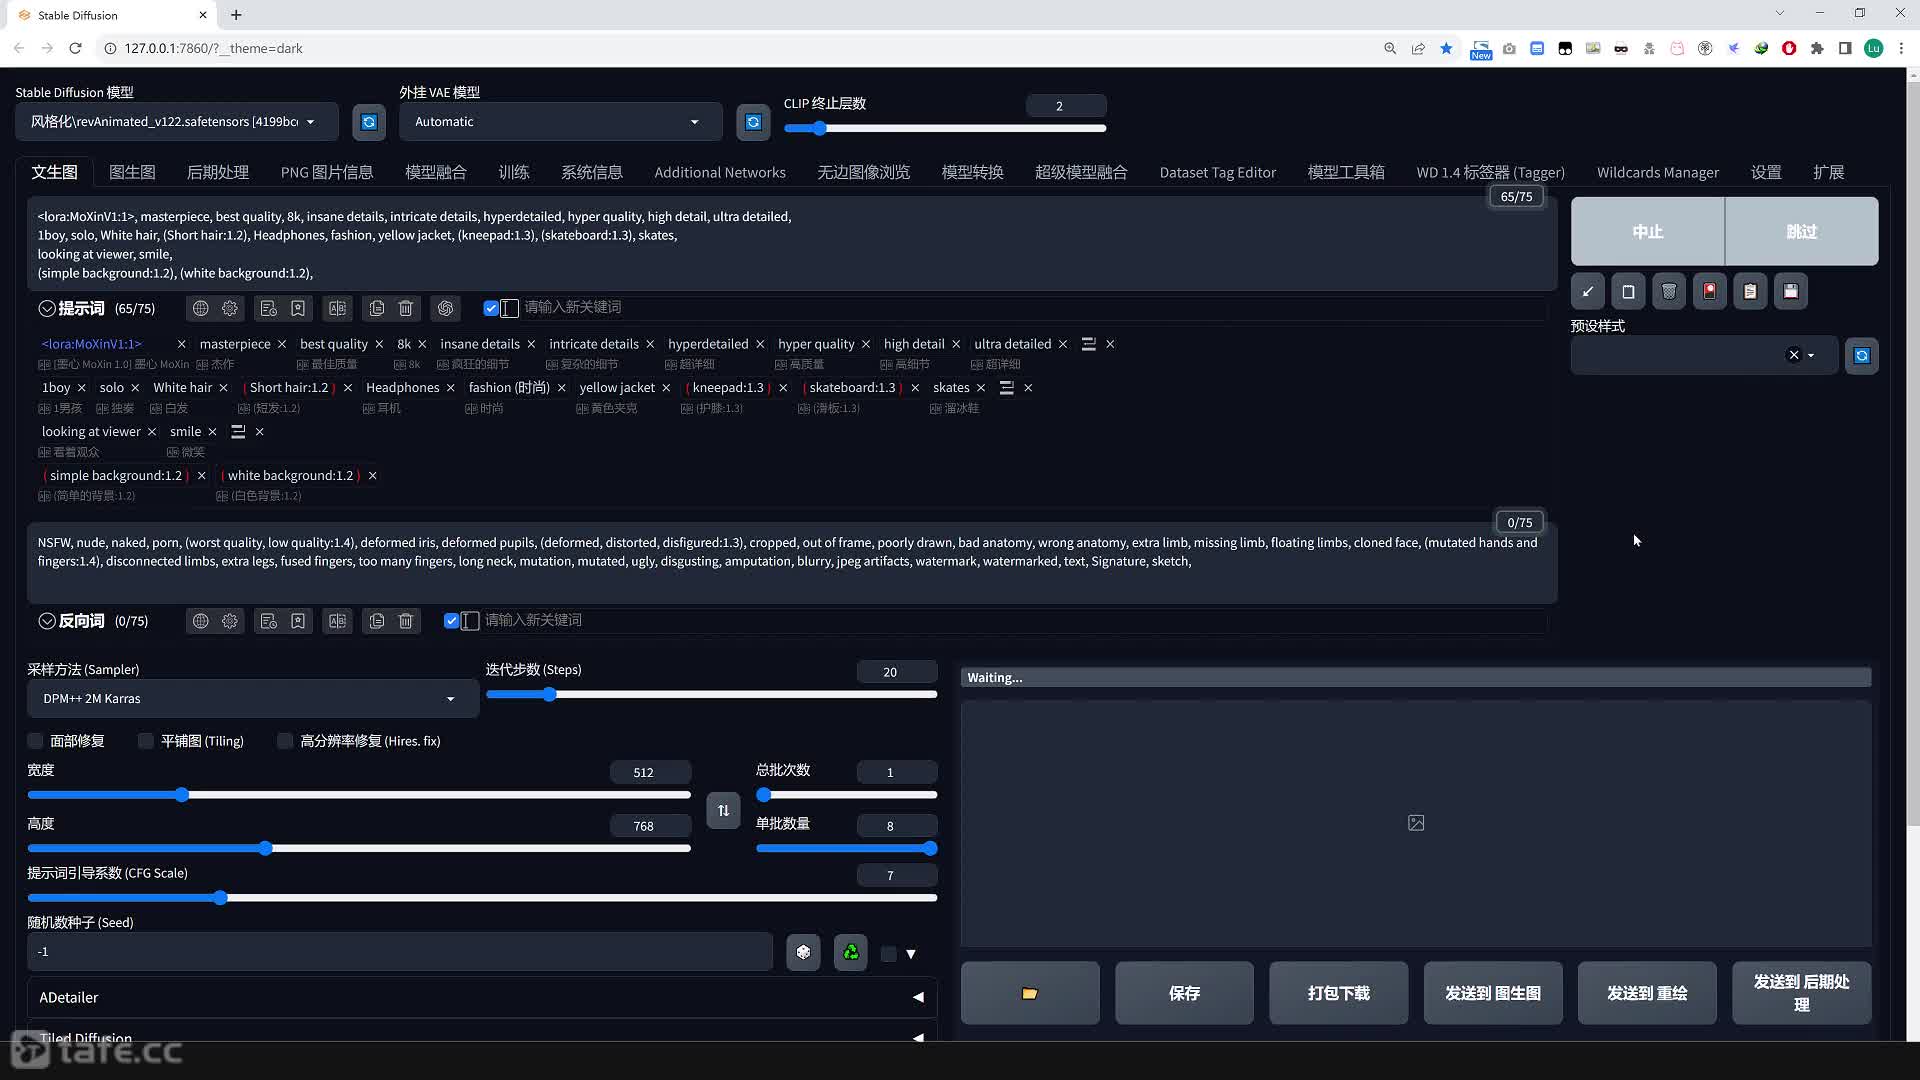The height and width of the screenshot is (1080, 1920).
Task: Refresh the Stable Diffusion model list
Action: [369, 122]
